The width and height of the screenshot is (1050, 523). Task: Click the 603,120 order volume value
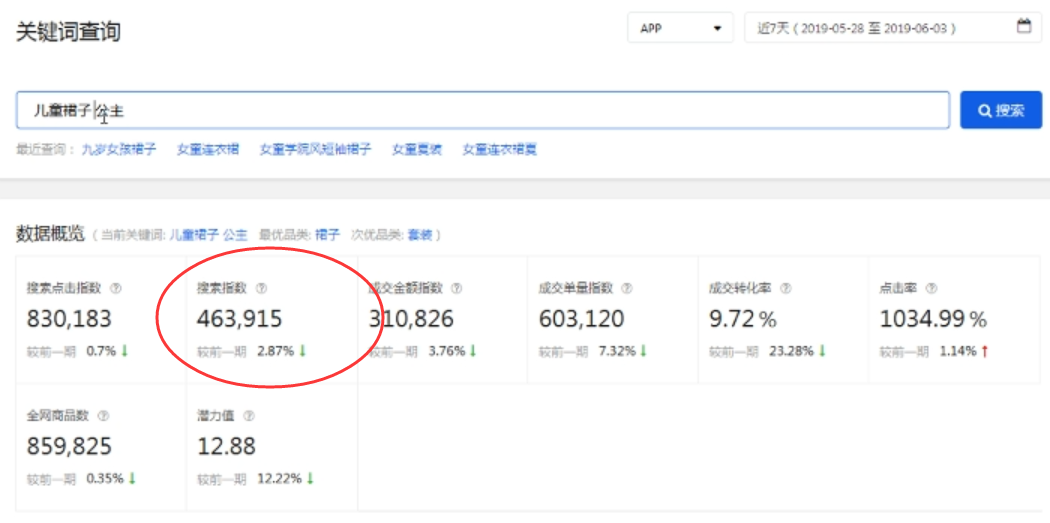(581, 319)
